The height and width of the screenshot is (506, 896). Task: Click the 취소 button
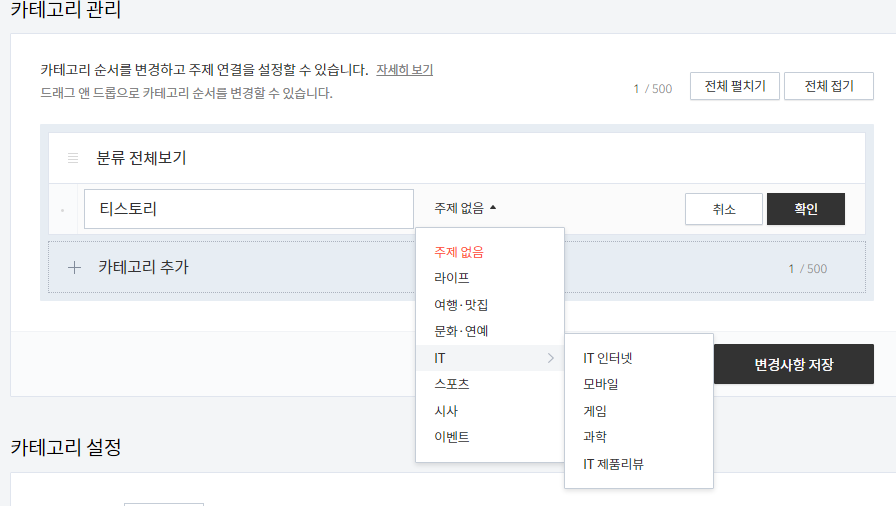(x=723, y=209)
